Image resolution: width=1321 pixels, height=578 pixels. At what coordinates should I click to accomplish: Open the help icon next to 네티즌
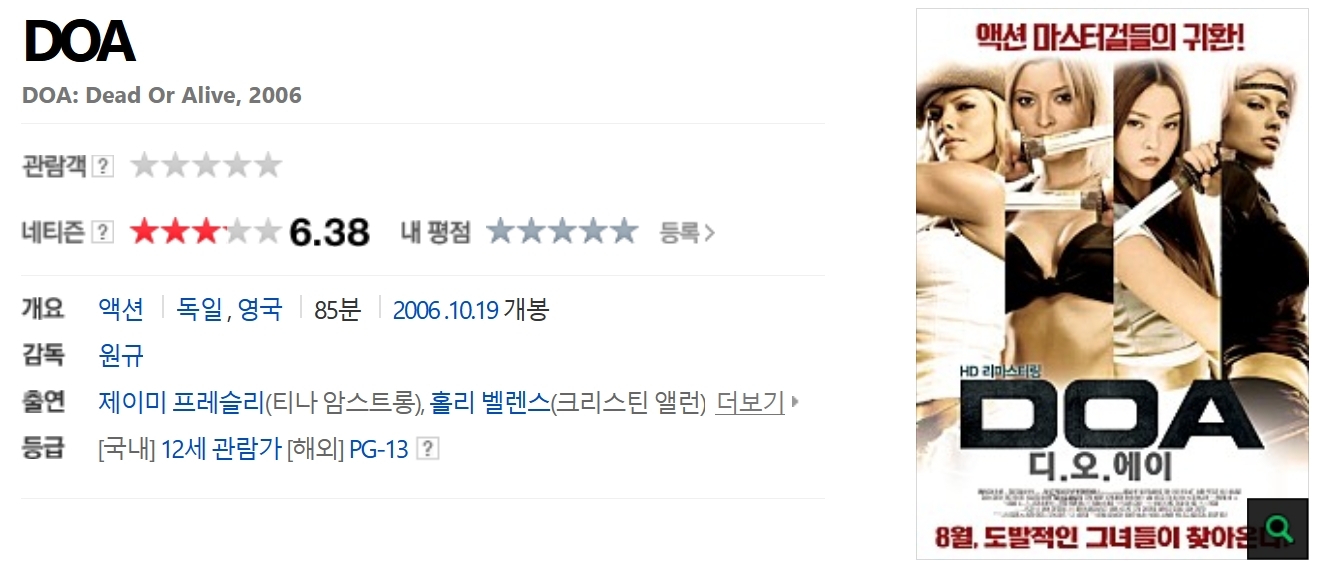(102, 232)
